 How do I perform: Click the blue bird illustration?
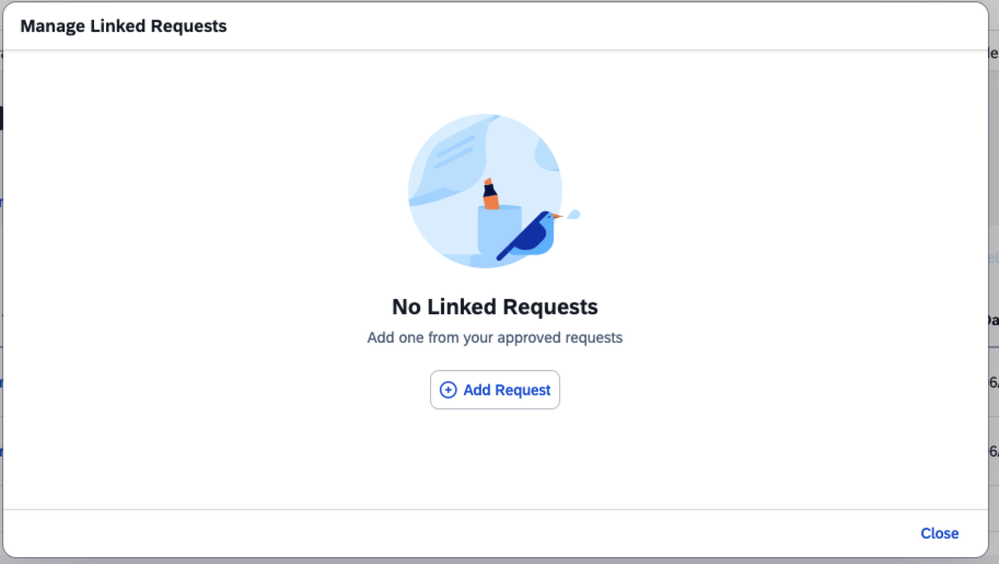point(529,235)
